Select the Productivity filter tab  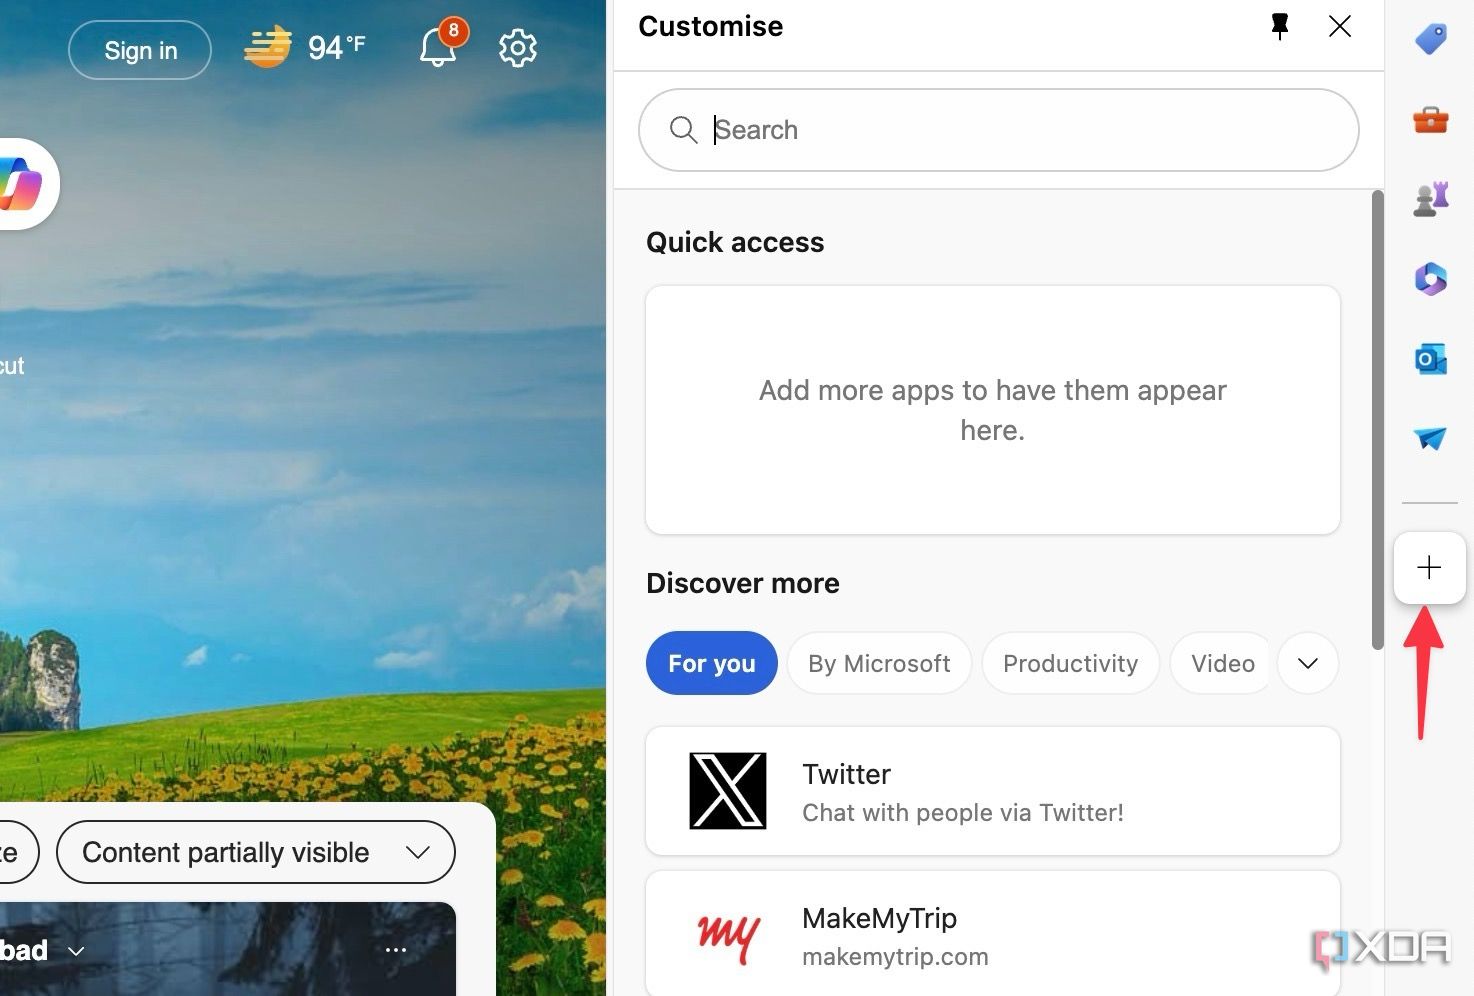1070,663
